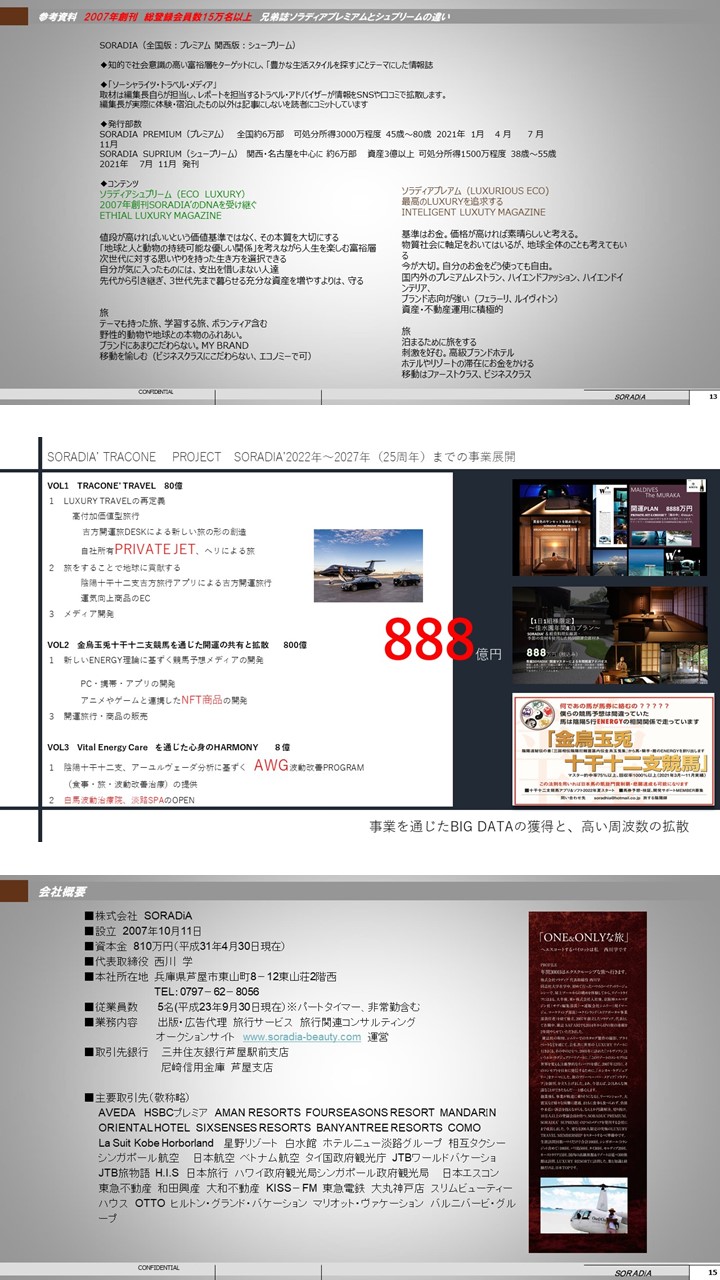Select the VOL1 TRACONE' TRAVEL 80億 line
The image size is (720, 1280).
115,485
